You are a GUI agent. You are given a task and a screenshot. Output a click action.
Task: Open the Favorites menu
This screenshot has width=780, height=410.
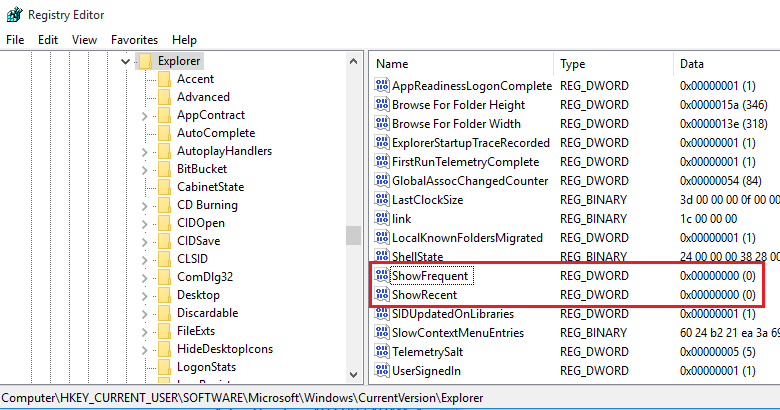[134, 40]
